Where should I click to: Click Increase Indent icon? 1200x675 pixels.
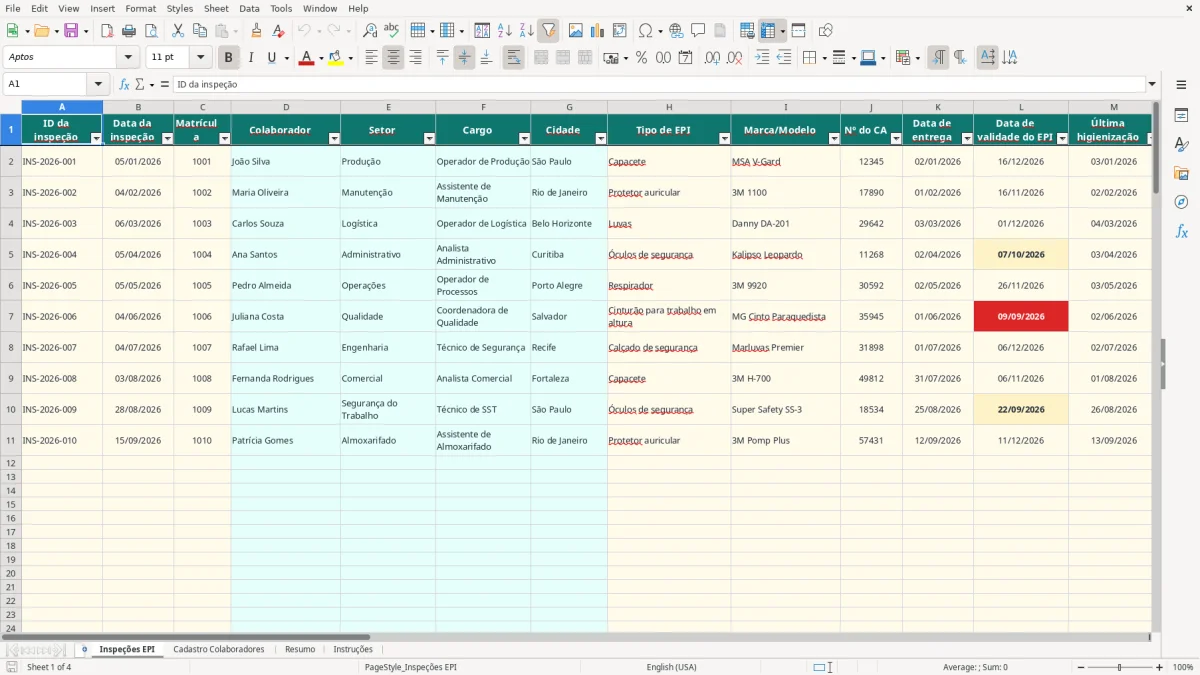point(762,58)
